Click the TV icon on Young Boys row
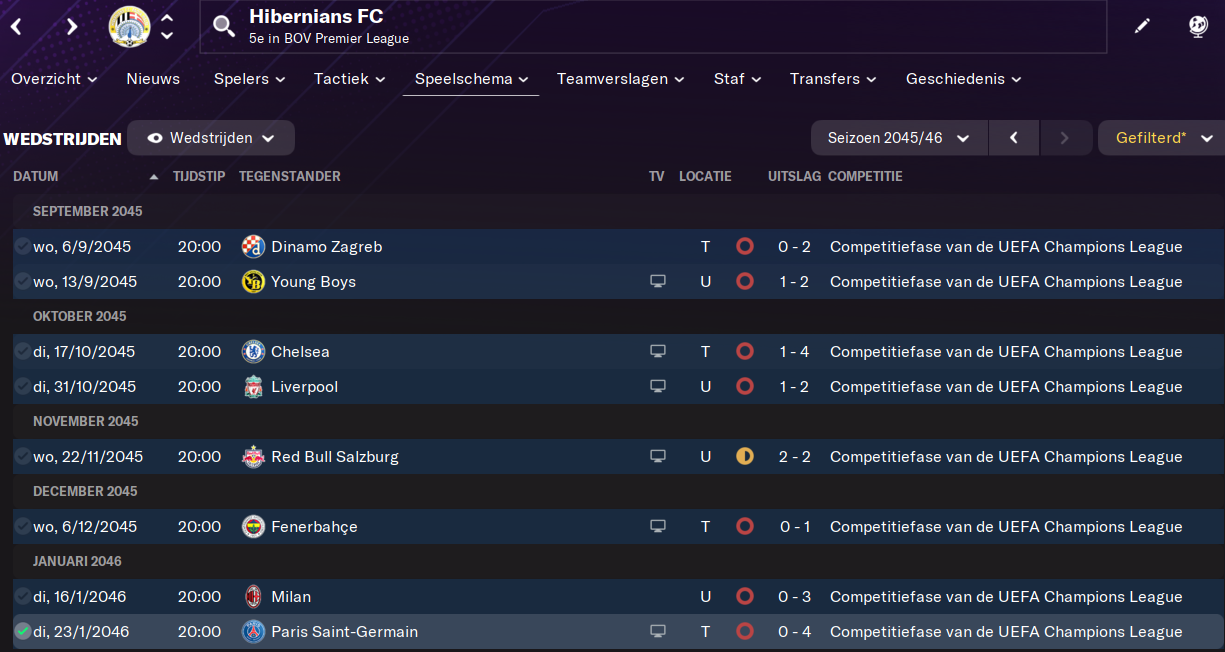This screenshot has height=652, width=1225. (x=657, y=282)
